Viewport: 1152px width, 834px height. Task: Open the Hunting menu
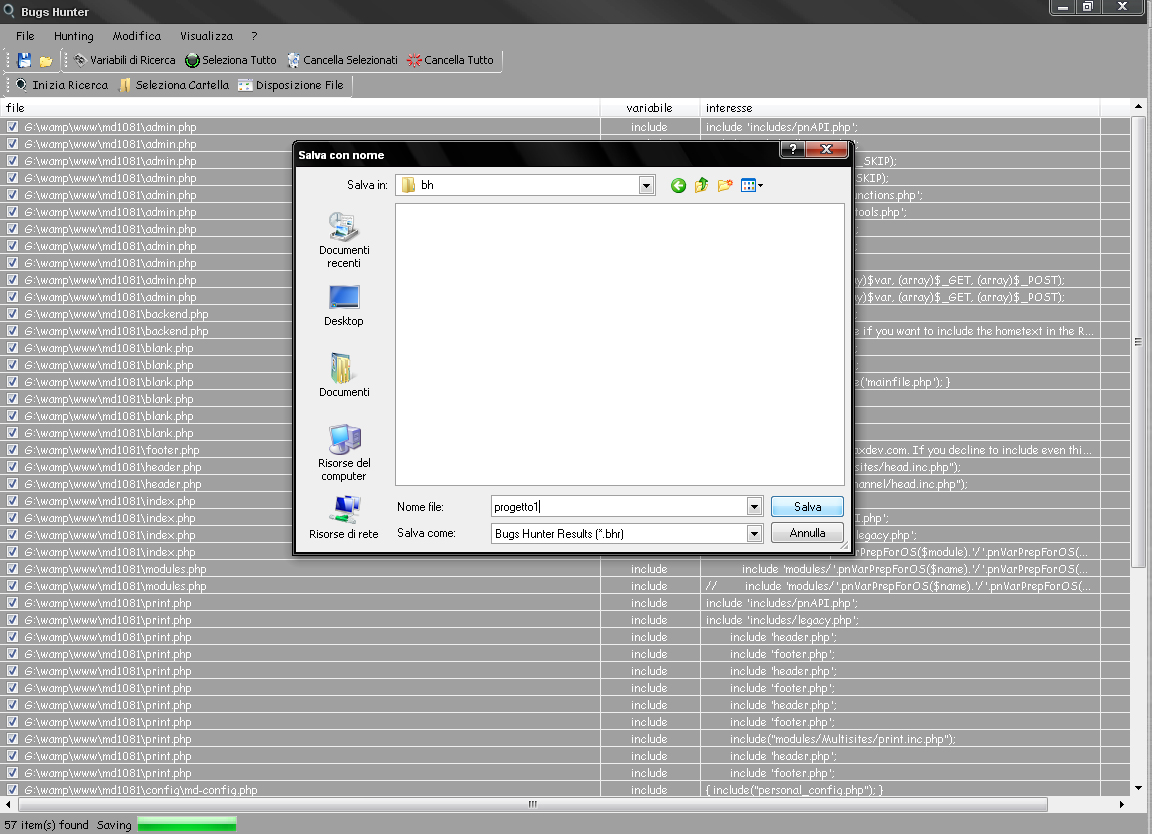[73, 36]
